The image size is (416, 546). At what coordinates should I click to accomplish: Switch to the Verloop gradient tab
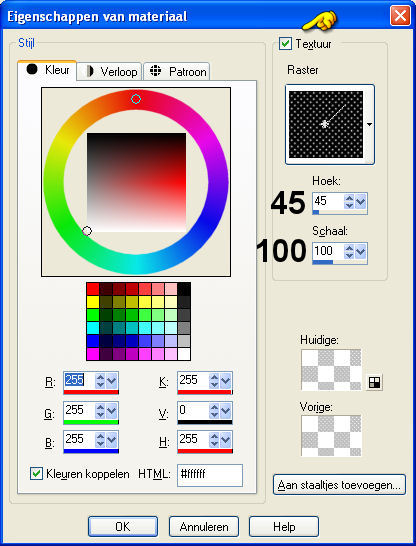point(109,72)
